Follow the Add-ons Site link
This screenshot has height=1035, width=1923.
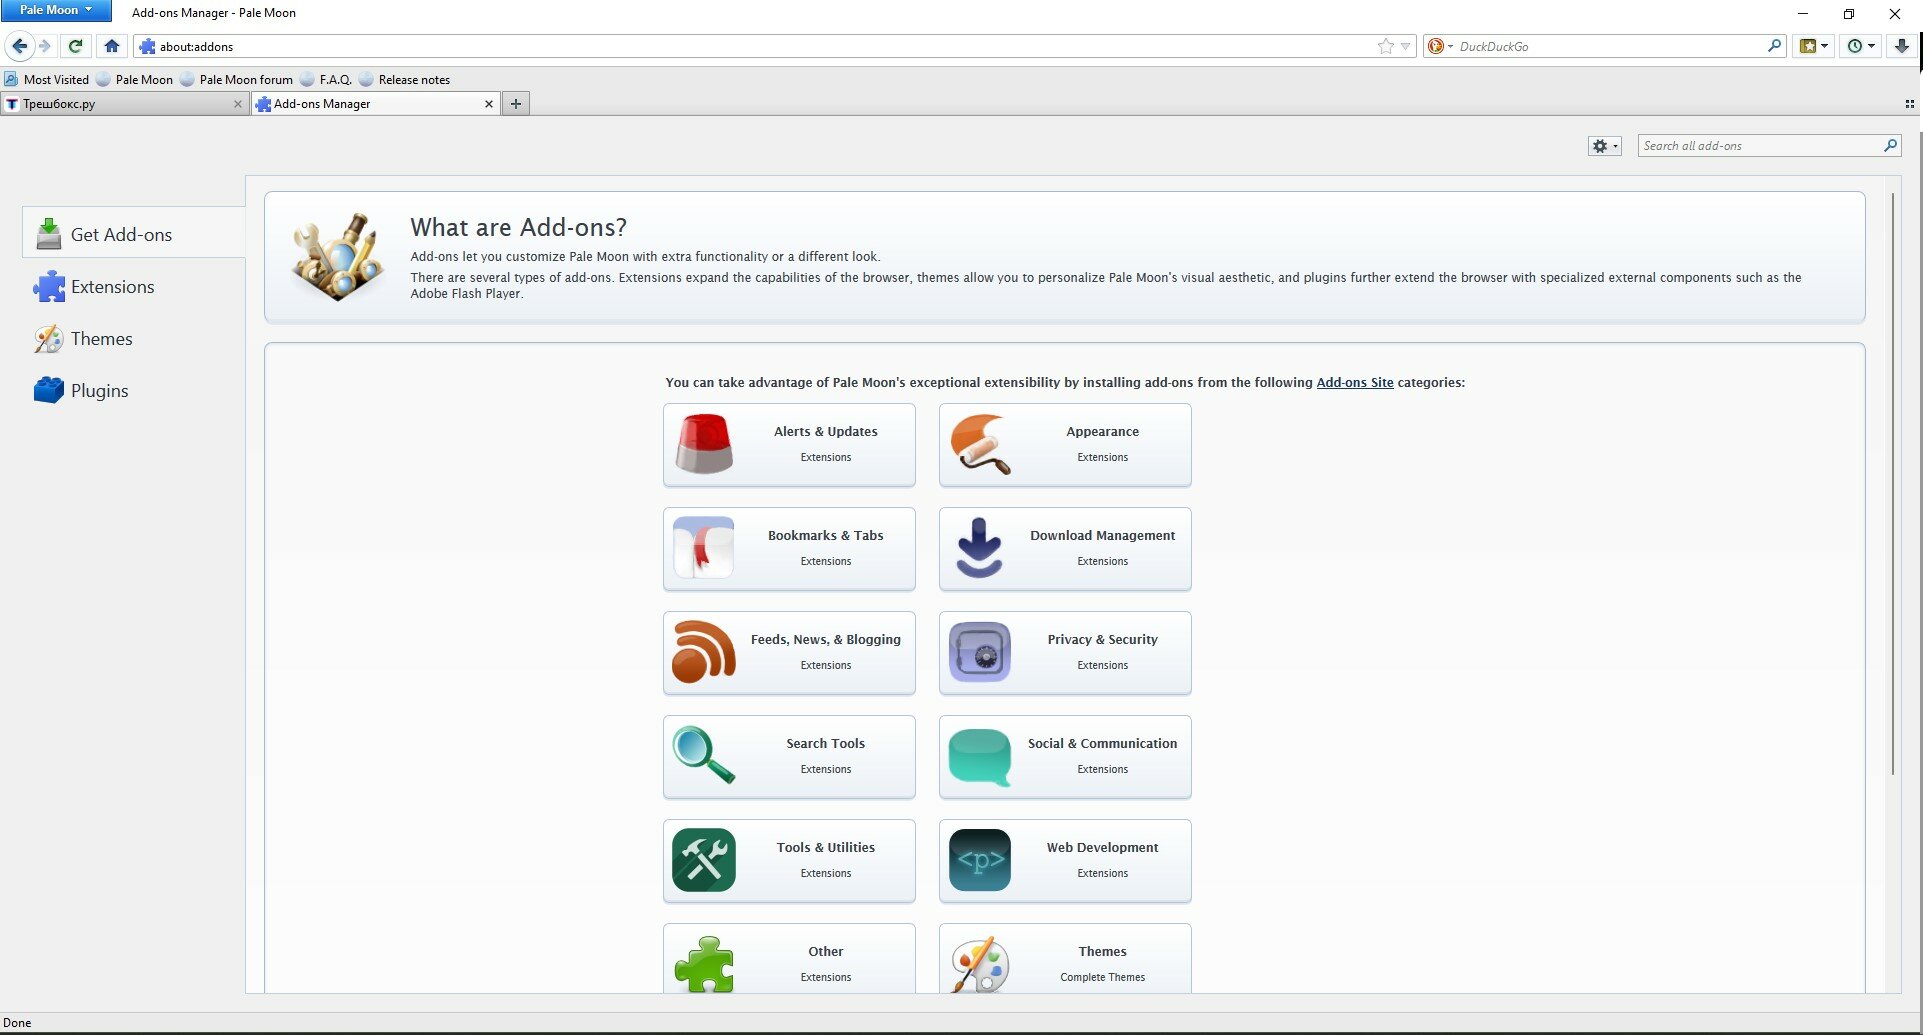point(1354,382)
